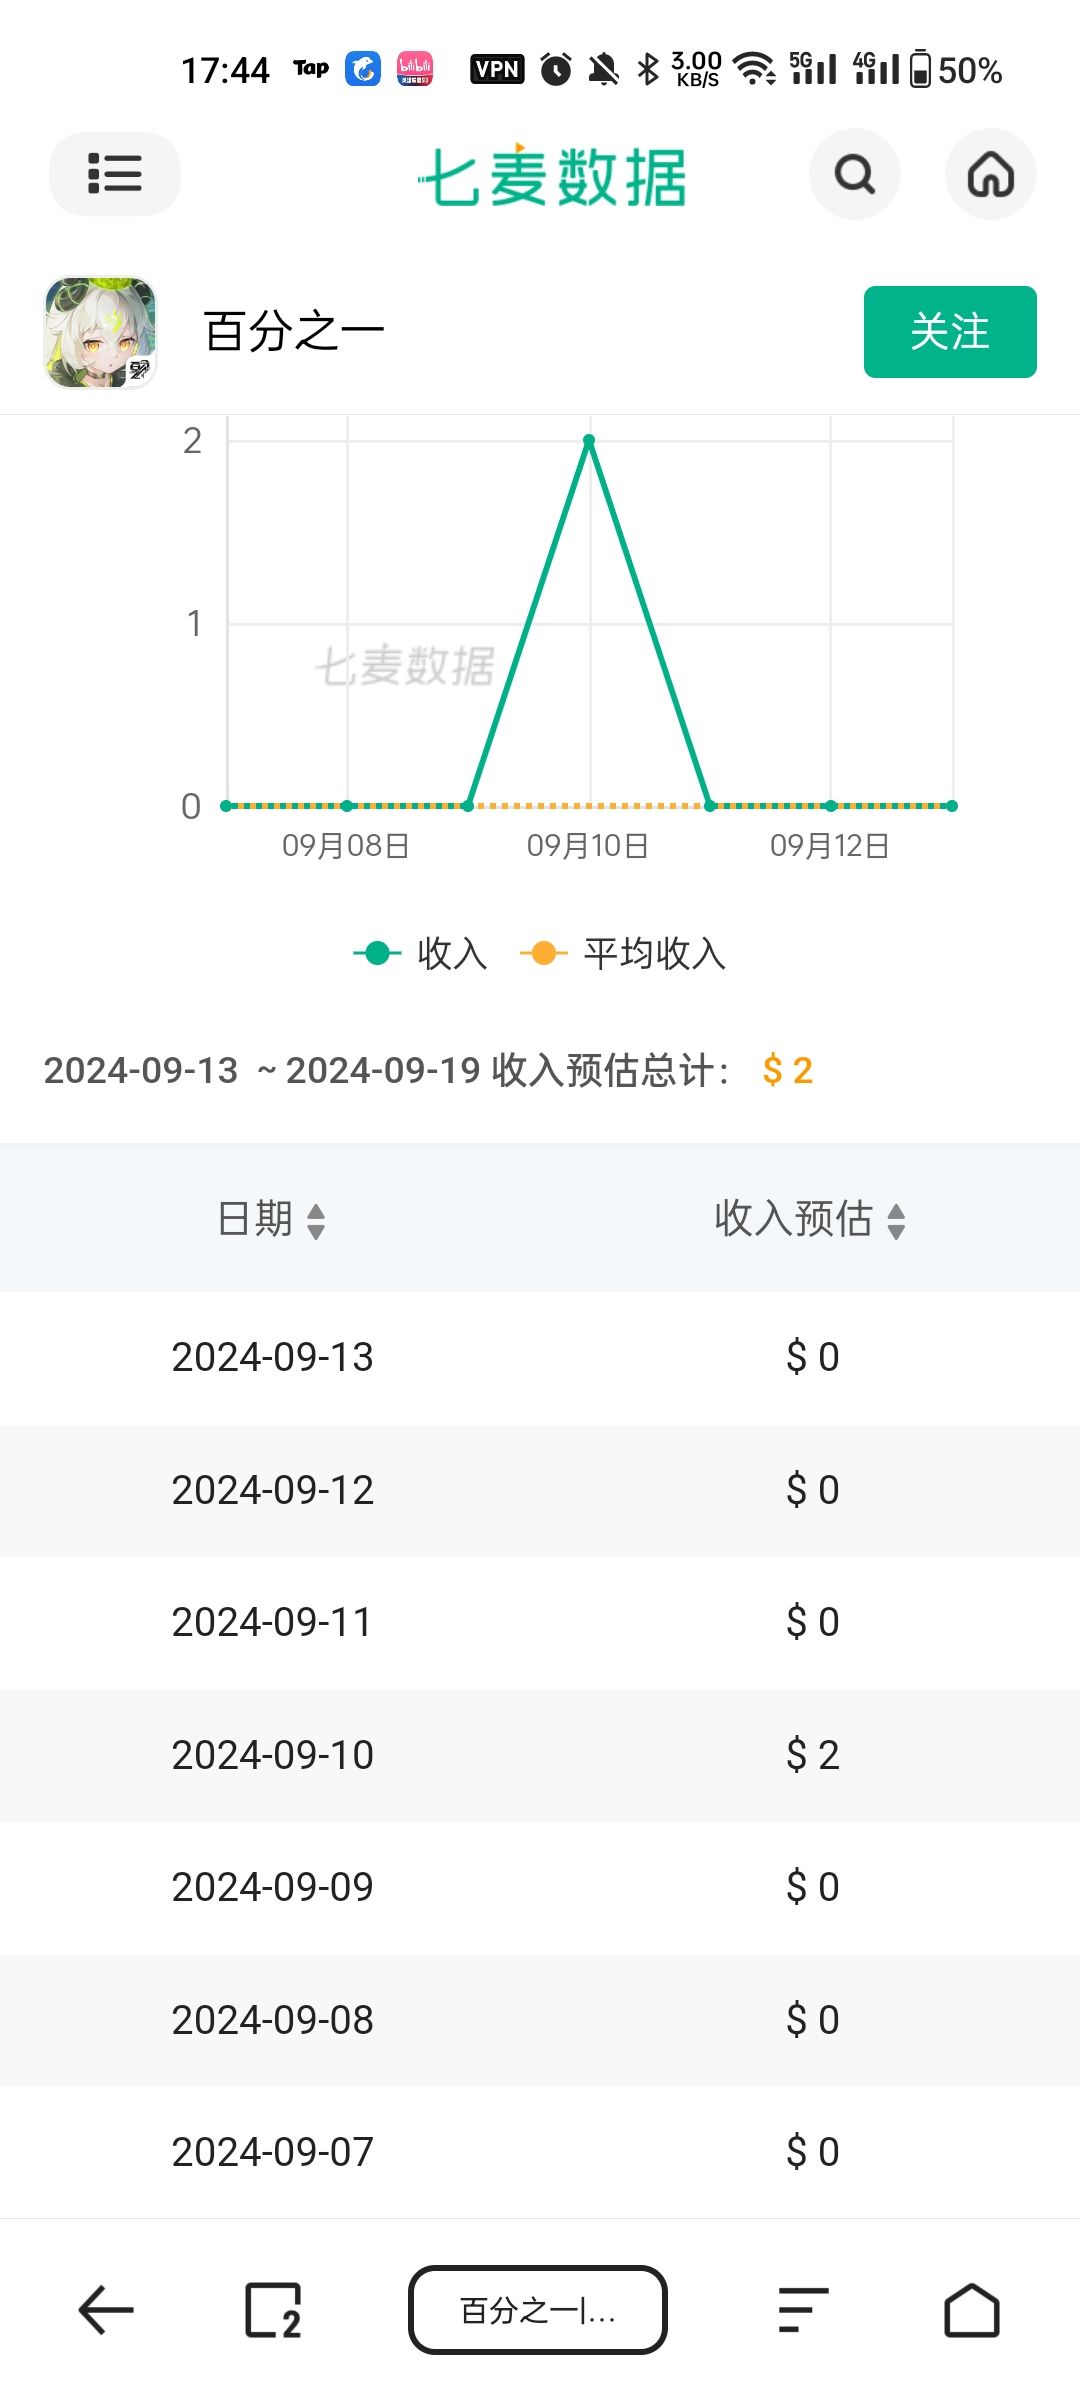The height and width of the screenshot is (2400, 1080).
Task: Tap the blue bird app notification icon
Action: pos(363,69)
